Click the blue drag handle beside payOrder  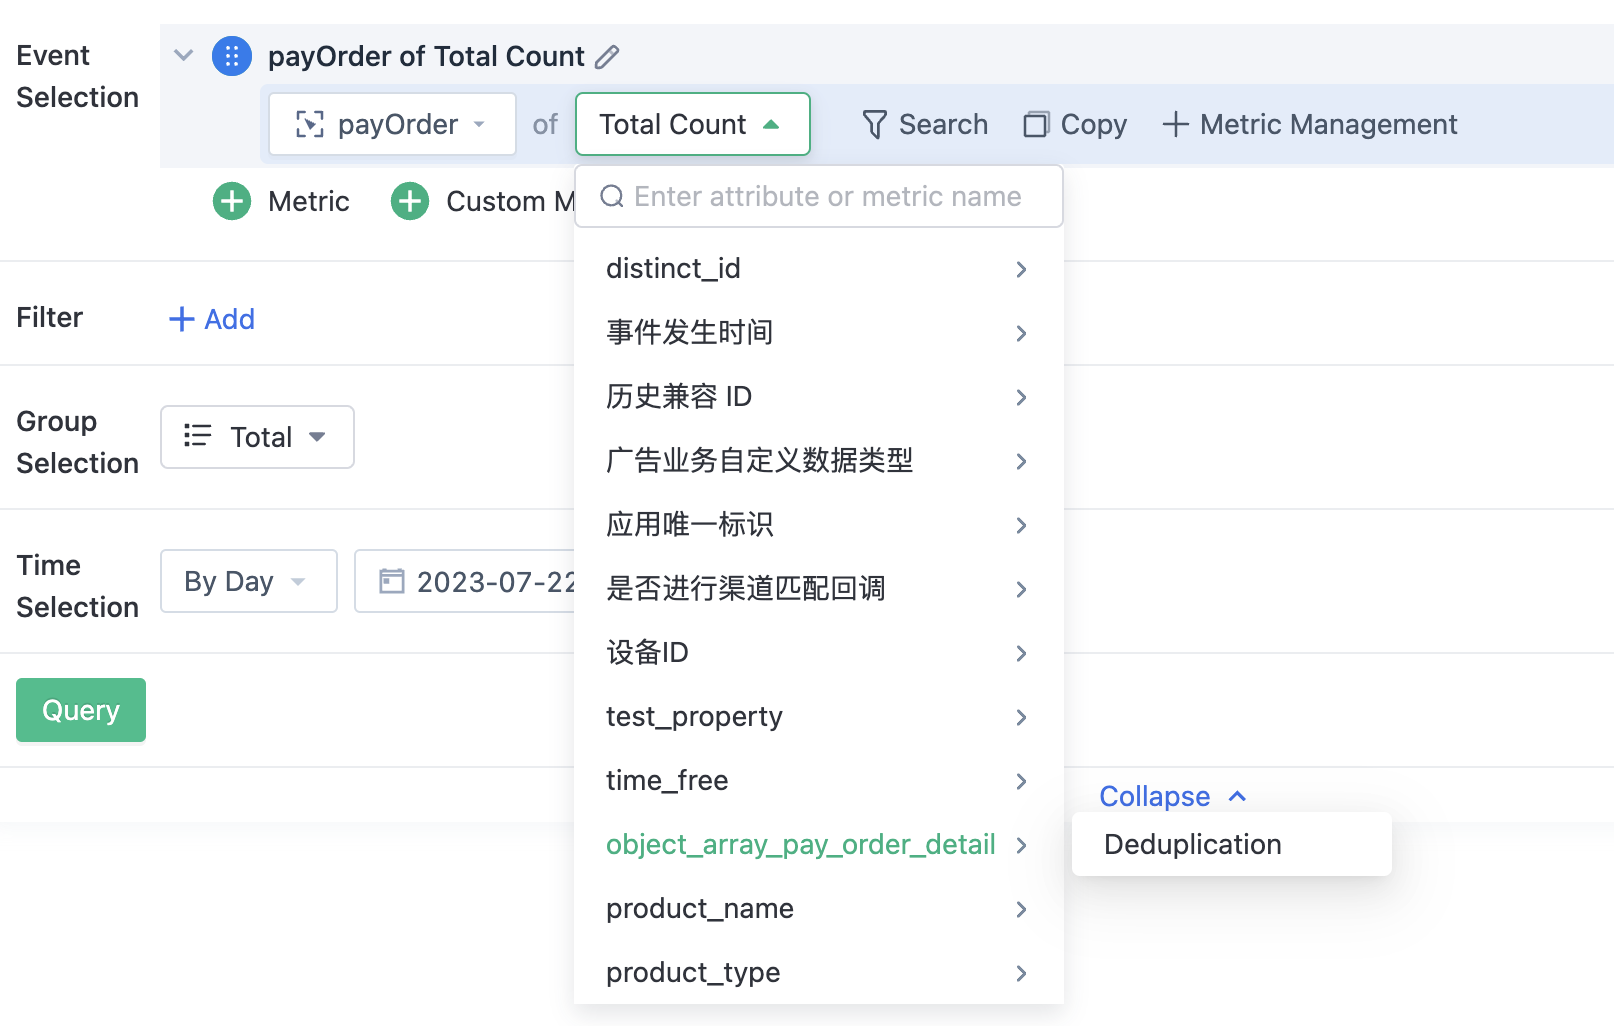tap(232, 56)
